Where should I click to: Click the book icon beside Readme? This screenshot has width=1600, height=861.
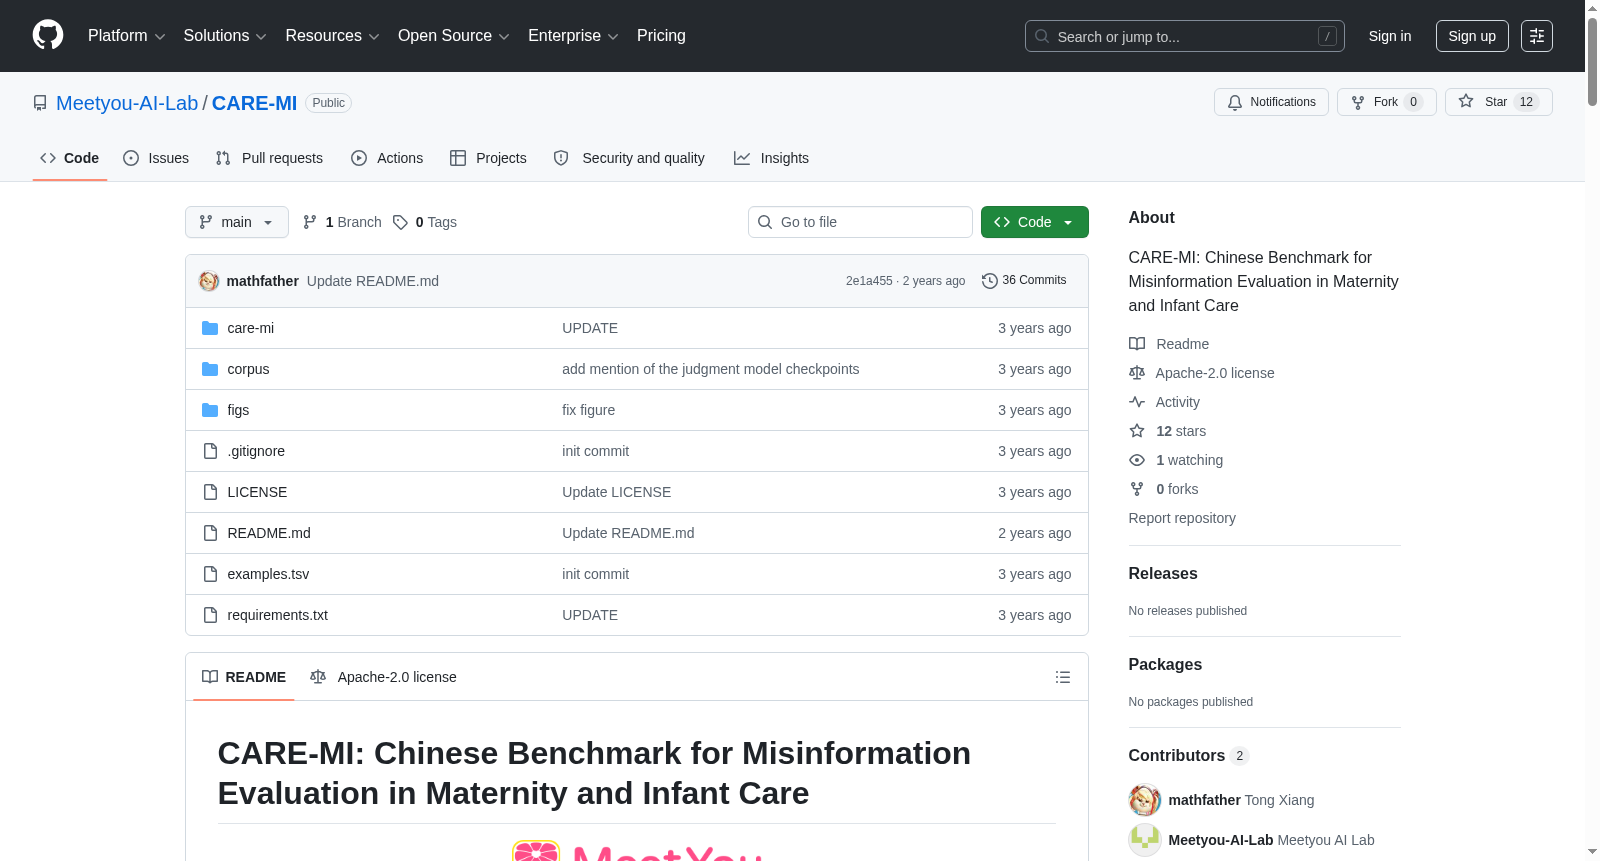pos(1137,344)
